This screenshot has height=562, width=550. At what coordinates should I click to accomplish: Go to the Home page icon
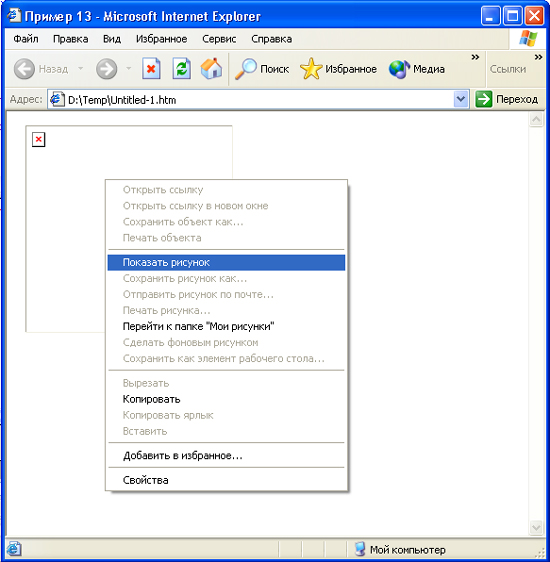tap(211, 68)
